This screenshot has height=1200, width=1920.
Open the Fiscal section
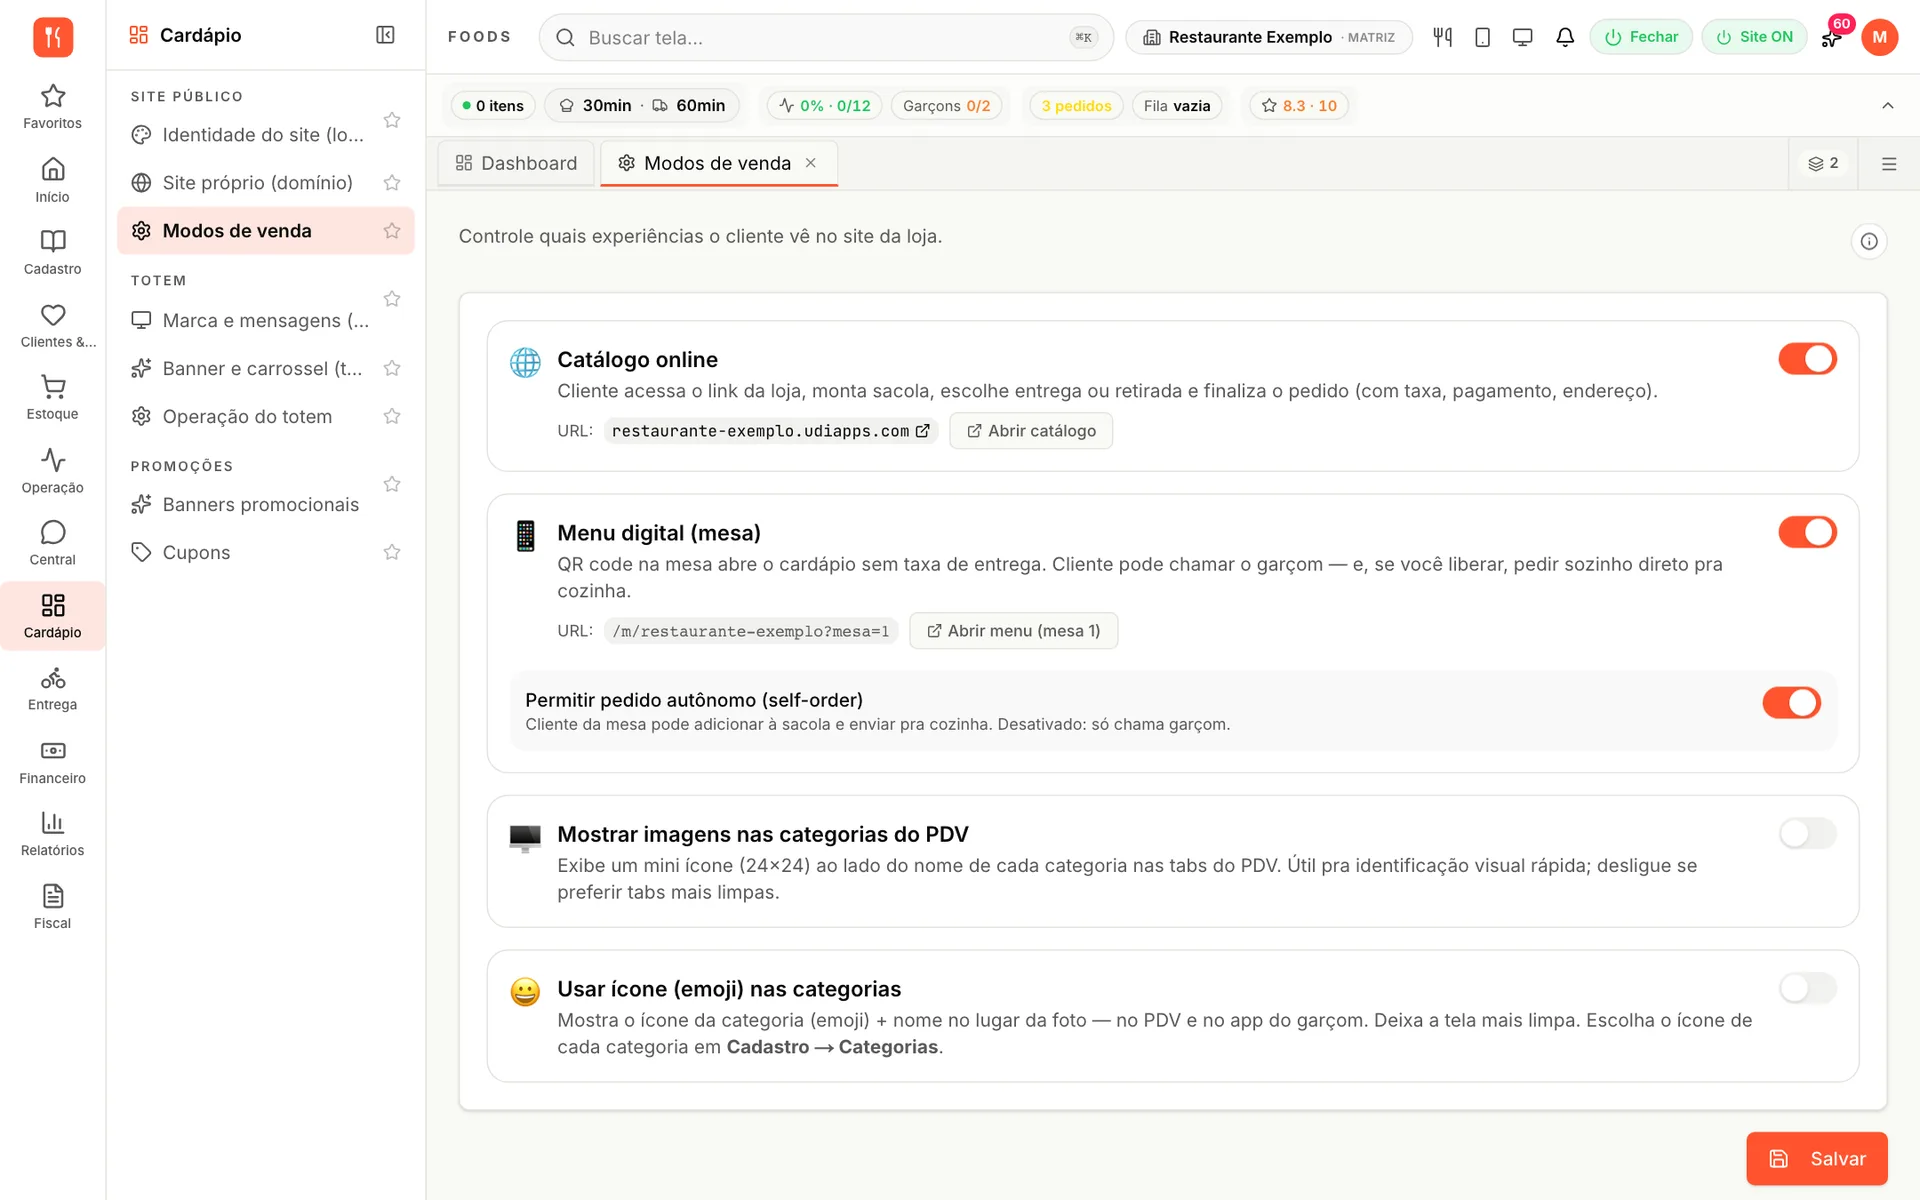point(52,907)
